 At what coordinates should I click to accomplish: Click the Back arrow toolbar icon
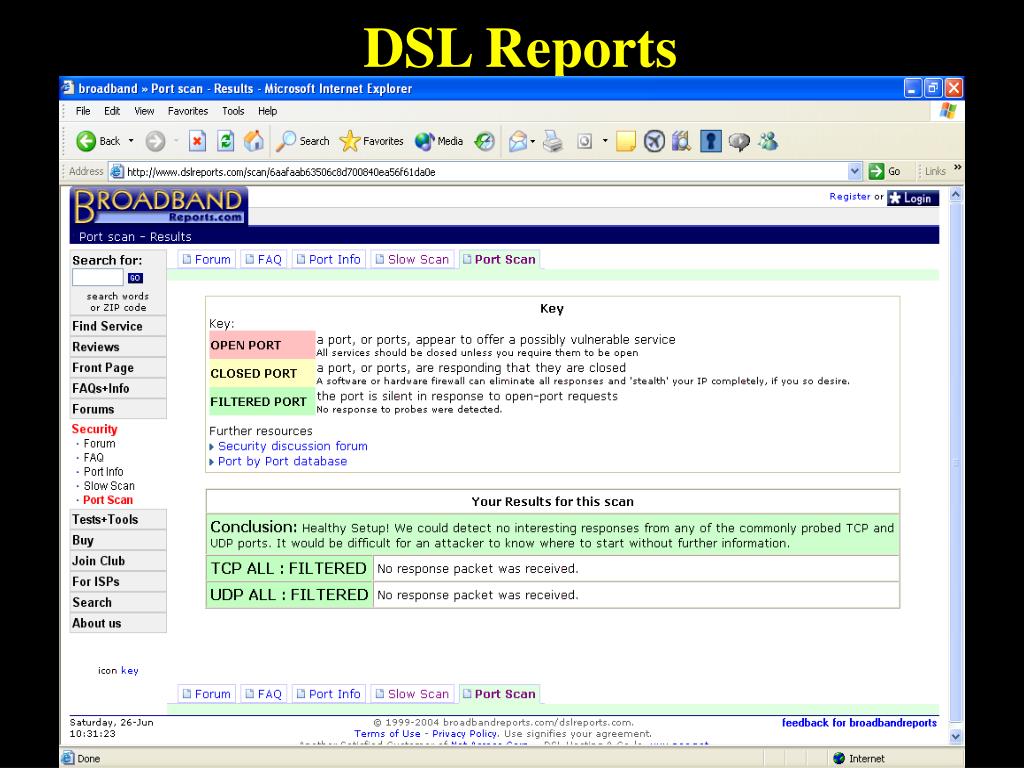[x=86, y=141]
